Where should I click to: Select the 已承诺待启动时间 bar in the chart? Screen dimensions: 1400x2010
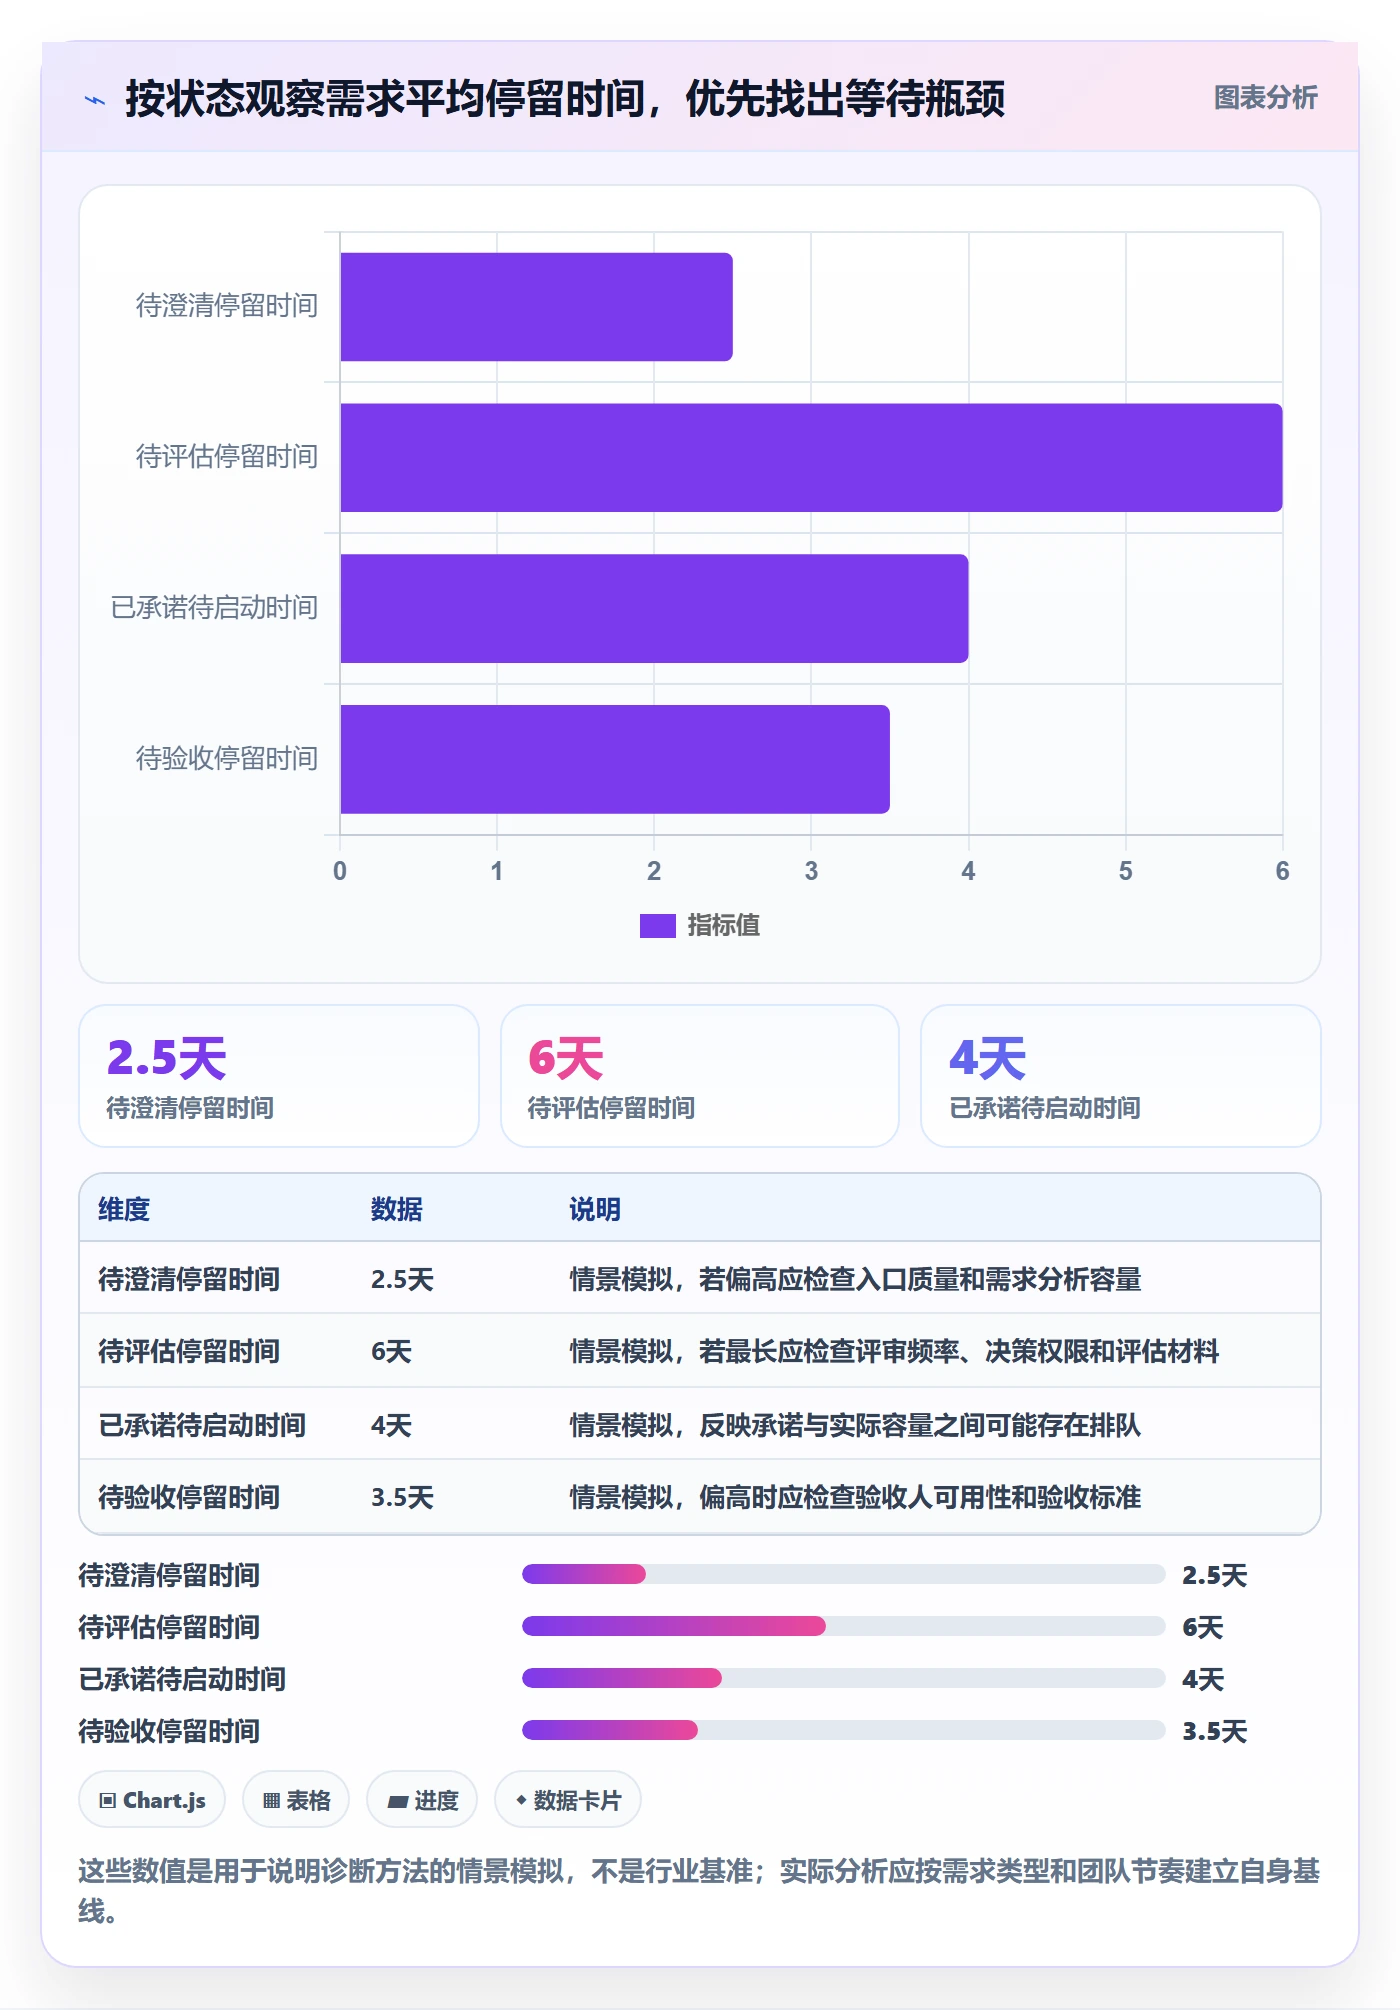pos(654,608)
